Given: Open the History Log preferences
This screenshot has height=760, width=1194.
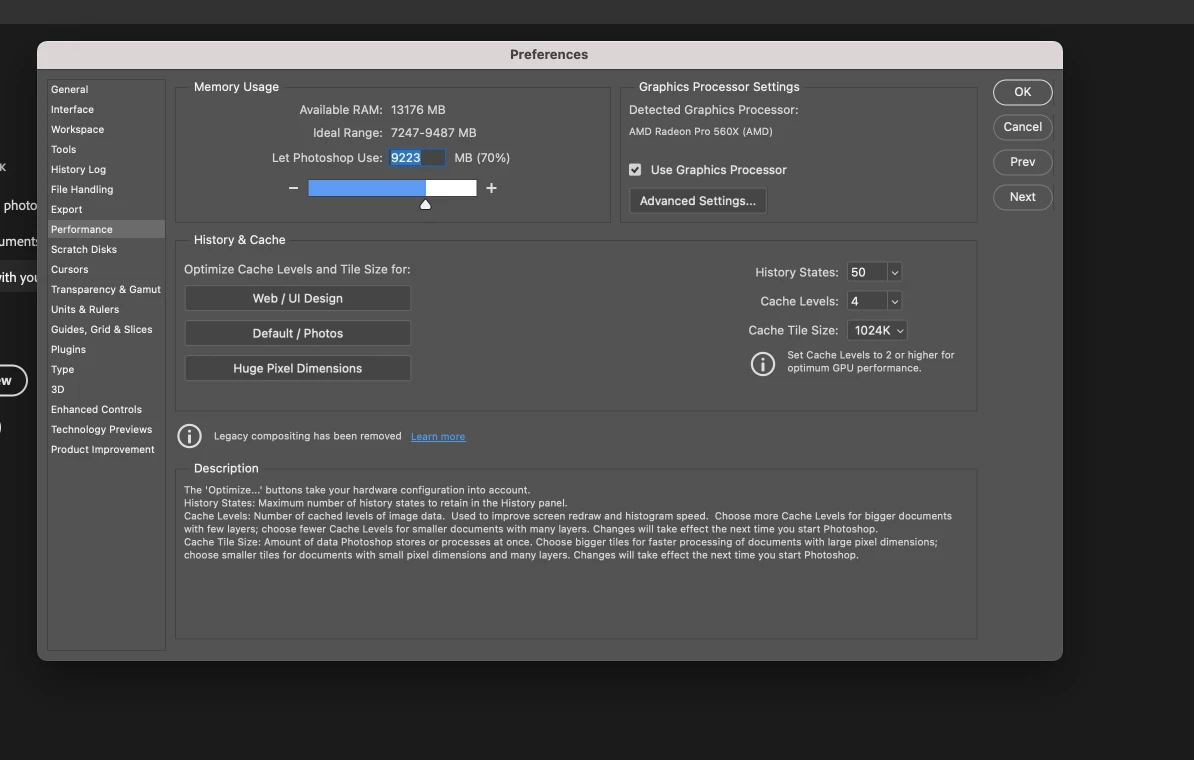Looking at the screenshot, I should click(106, 169).
